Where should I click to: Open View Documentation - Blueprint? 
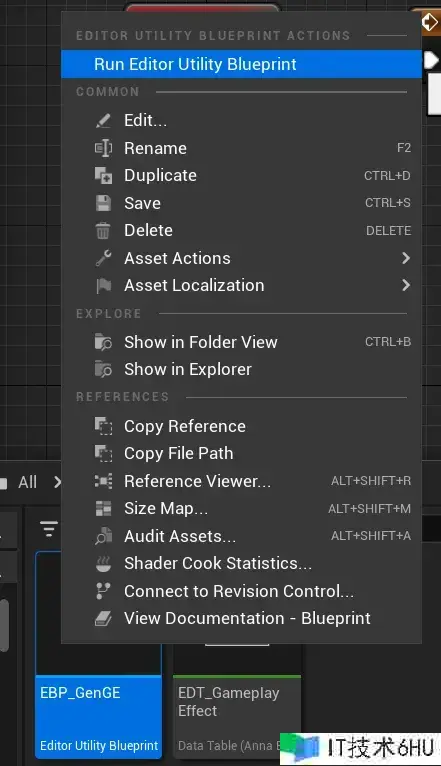tap(241, 618)
